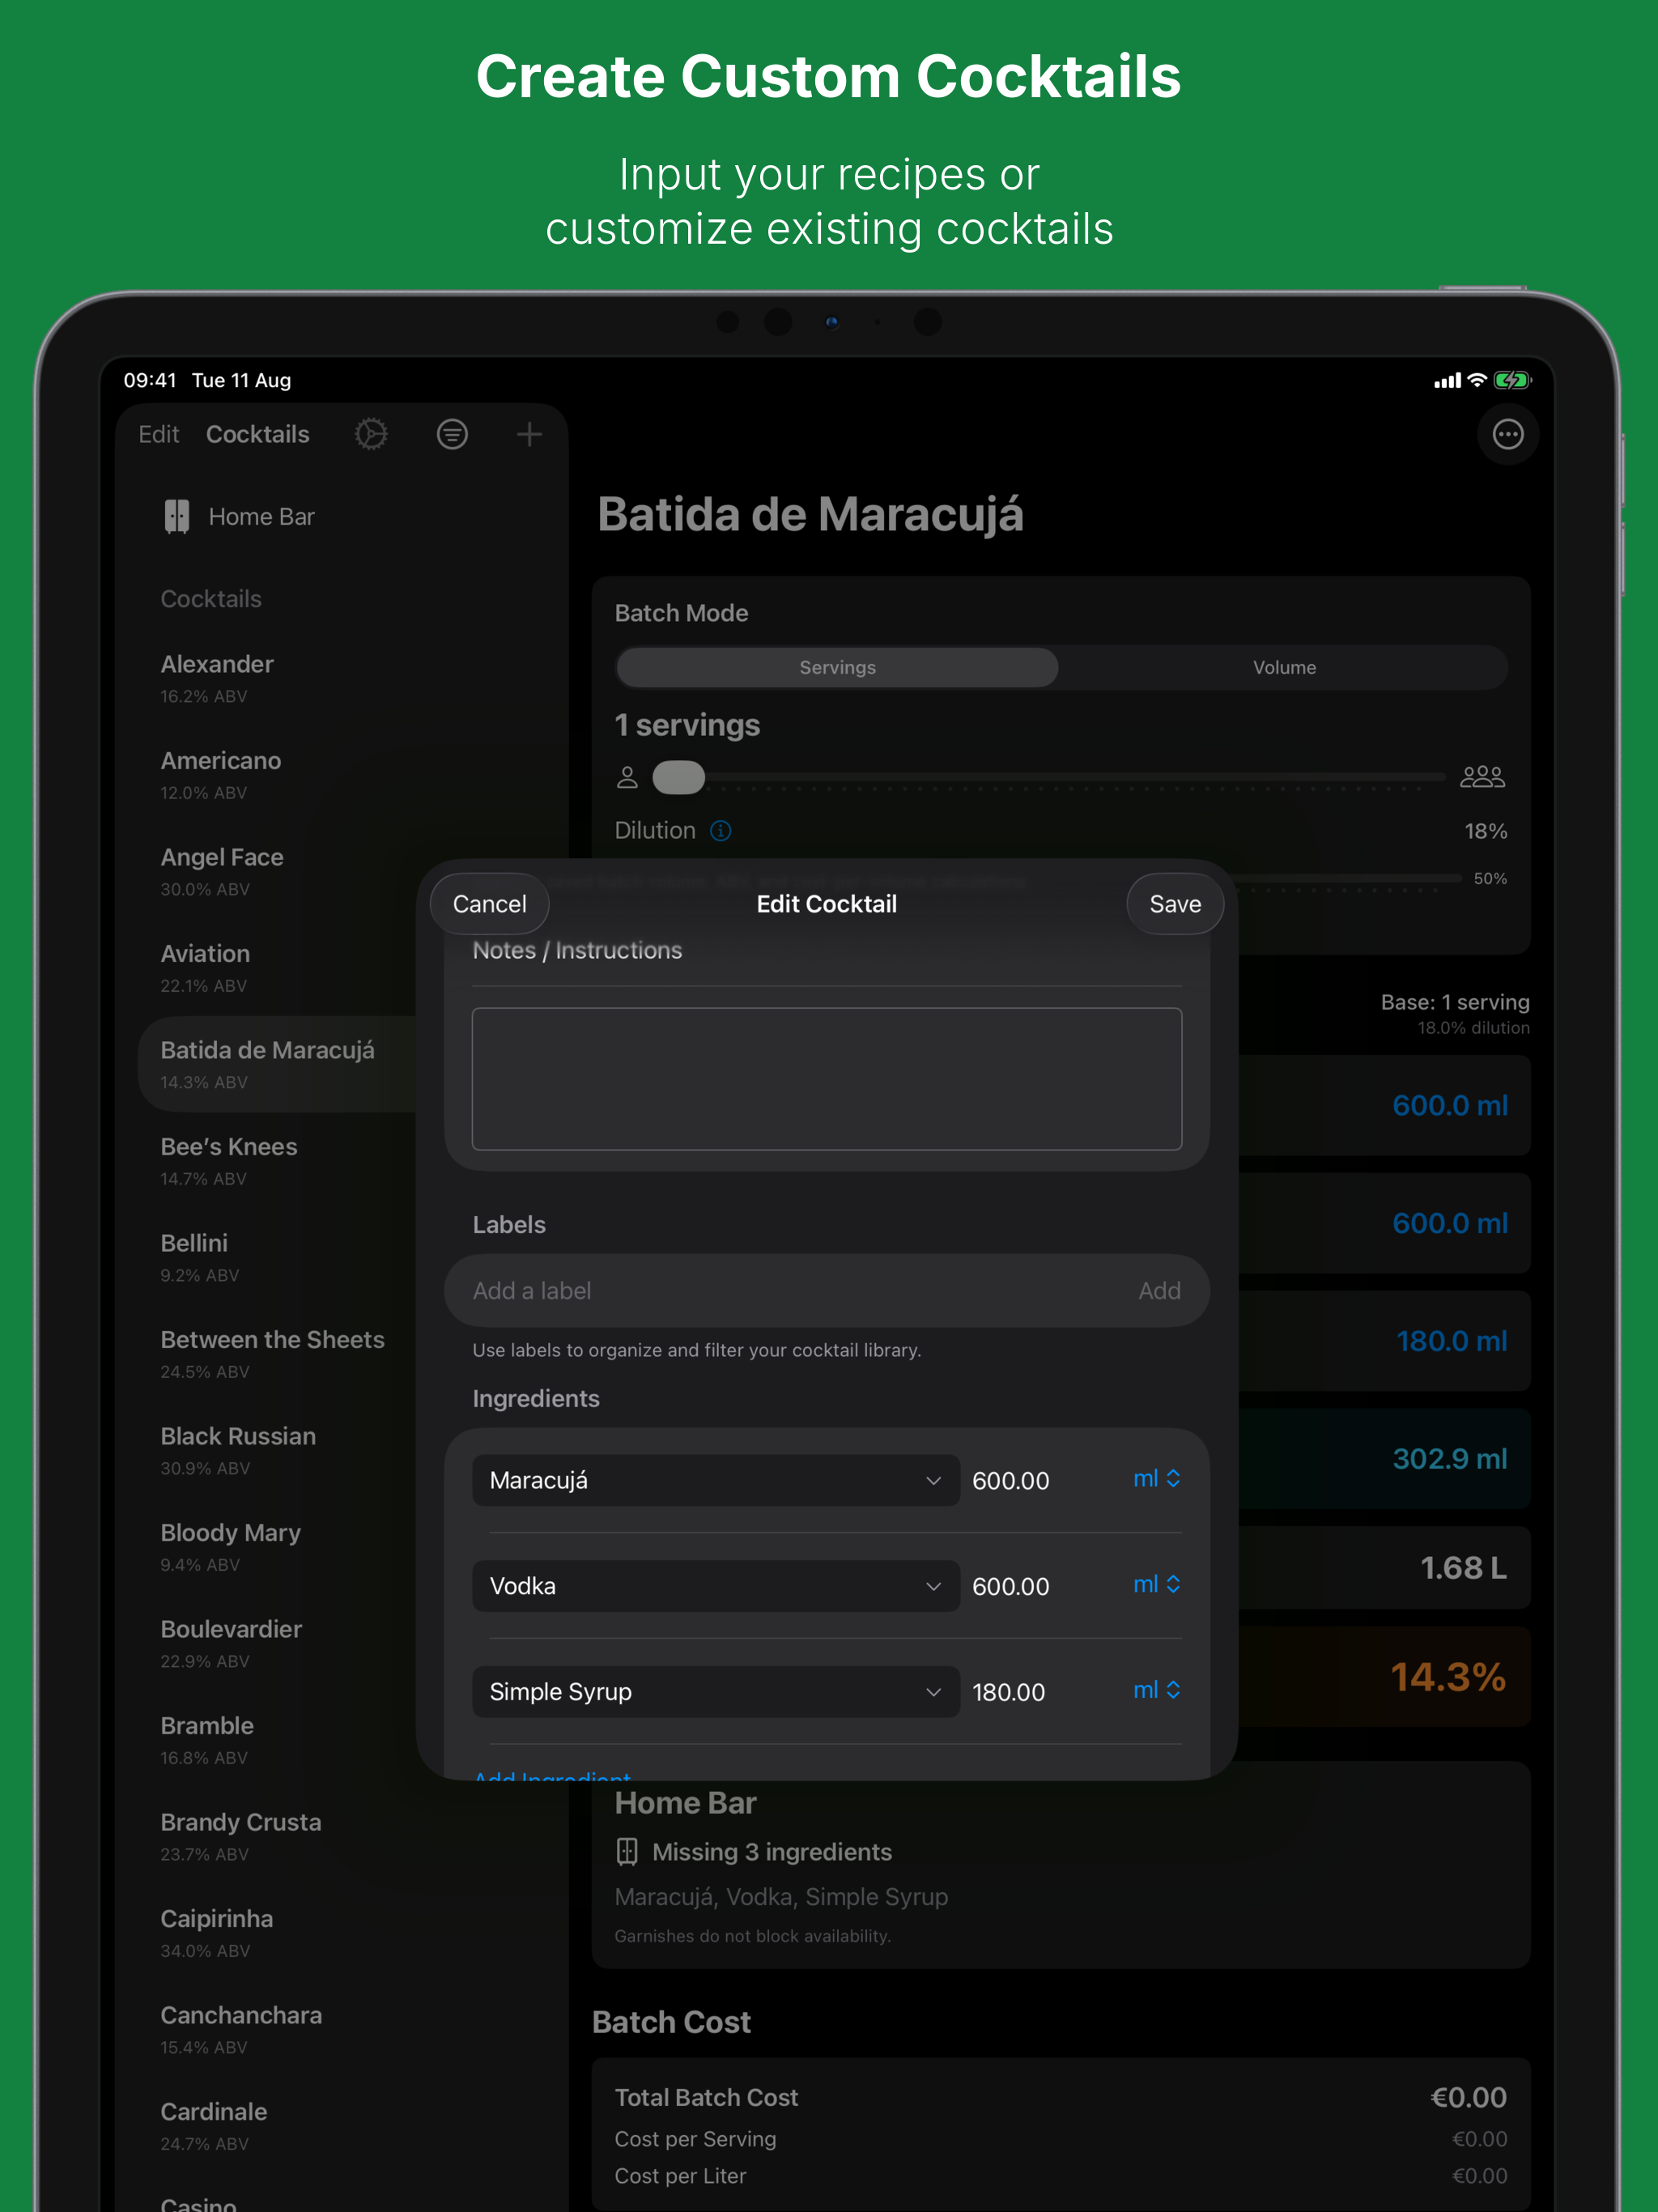Viewport: 1658px width, 2212px height.
Task: Select the Volume batch mode
Action: point(1284,667)
